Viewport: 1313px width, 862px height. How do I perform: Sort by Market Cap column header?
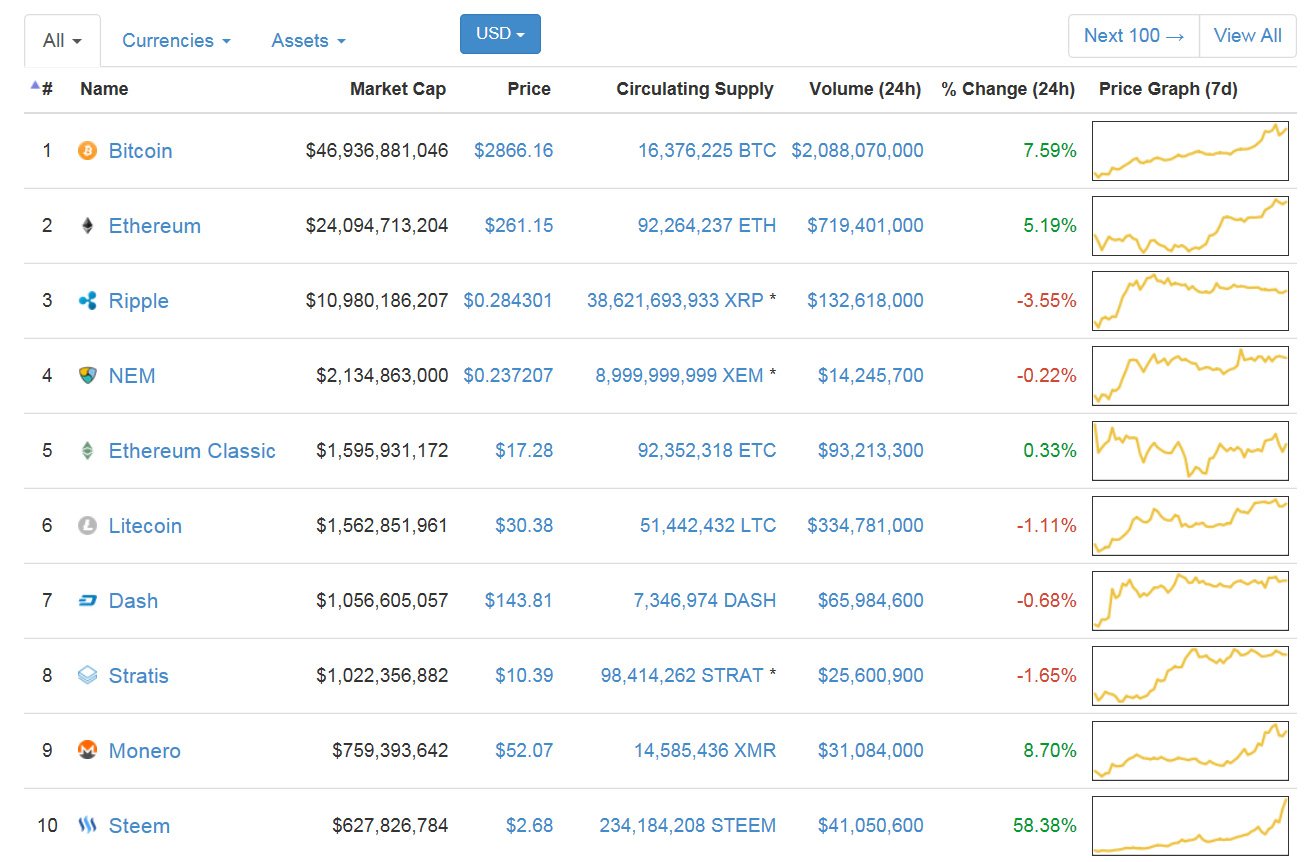(x=398, y=89)
